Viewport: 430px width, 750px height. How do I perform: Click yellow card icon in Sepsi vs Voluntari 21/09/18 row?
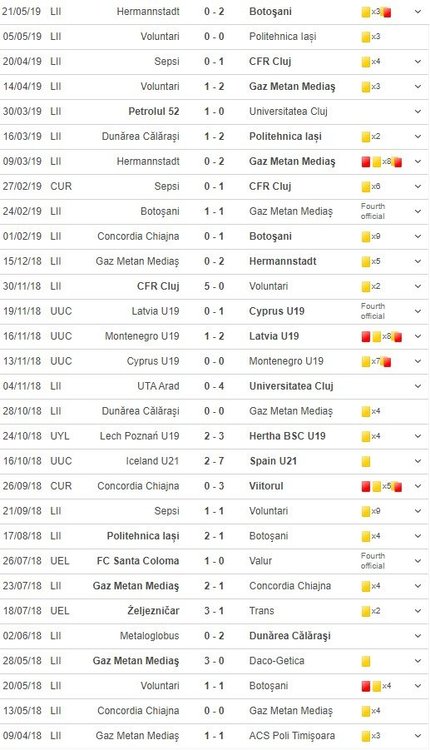[x=366, y=511]
